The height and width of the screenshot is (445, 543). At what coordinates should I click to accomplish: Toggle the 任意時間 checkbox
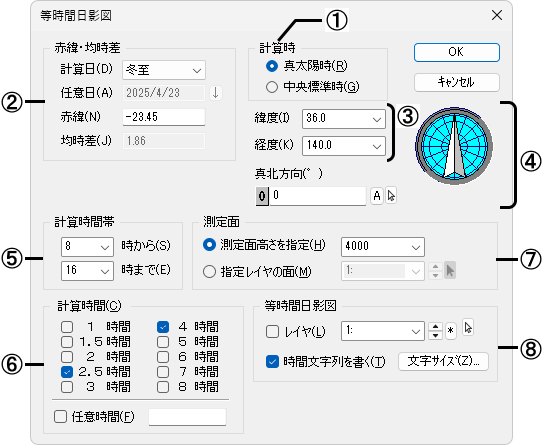[x=60, y=416]
